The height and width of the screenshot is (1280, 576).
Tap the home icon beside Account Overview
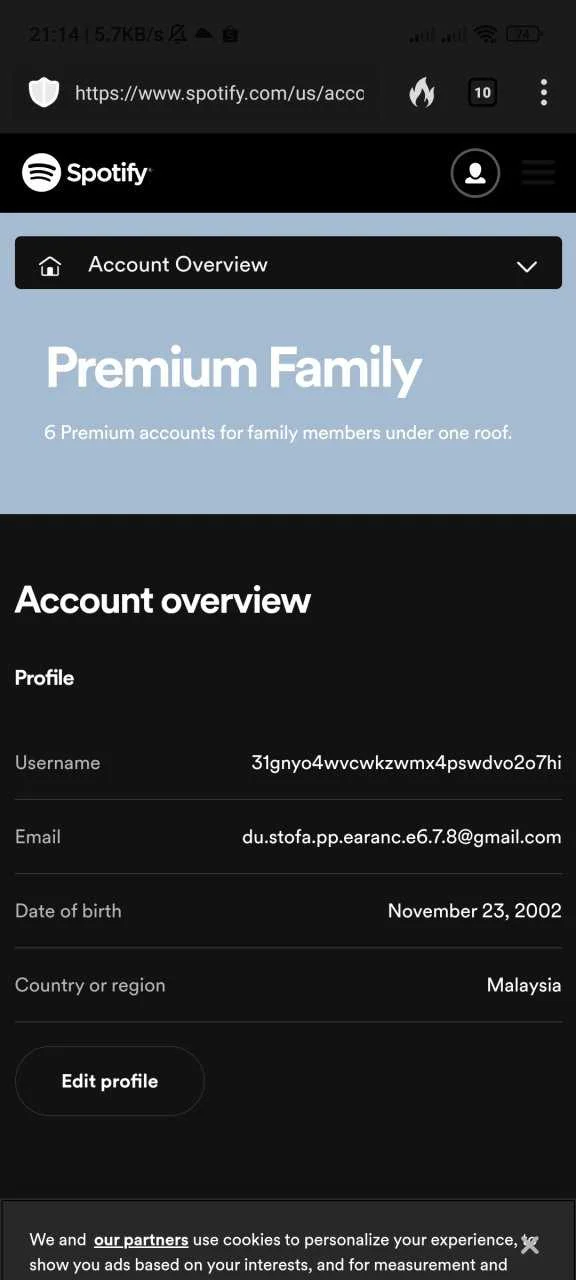pyautogui.click(x=50, y=265)
